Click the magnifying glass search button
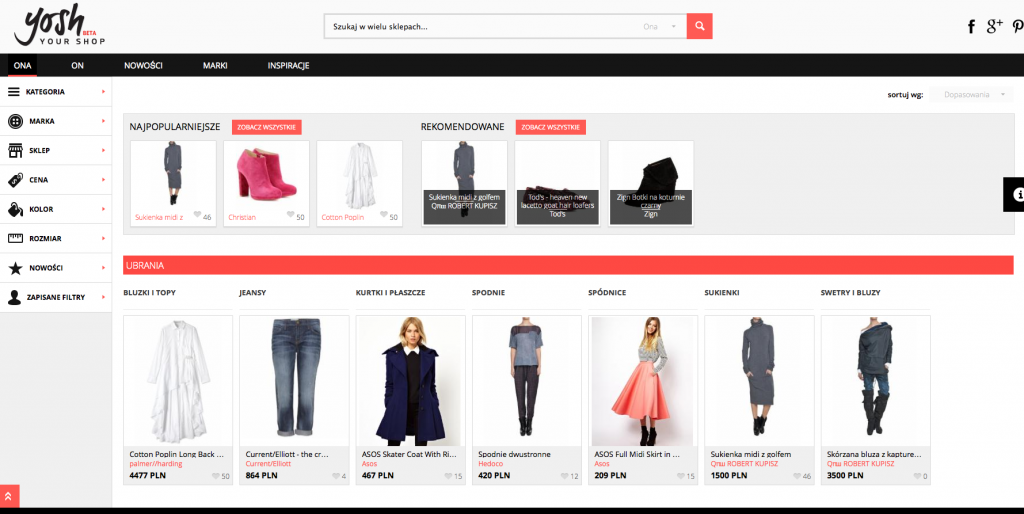This screenshot has height=514, width=1024. click(699, 26)
